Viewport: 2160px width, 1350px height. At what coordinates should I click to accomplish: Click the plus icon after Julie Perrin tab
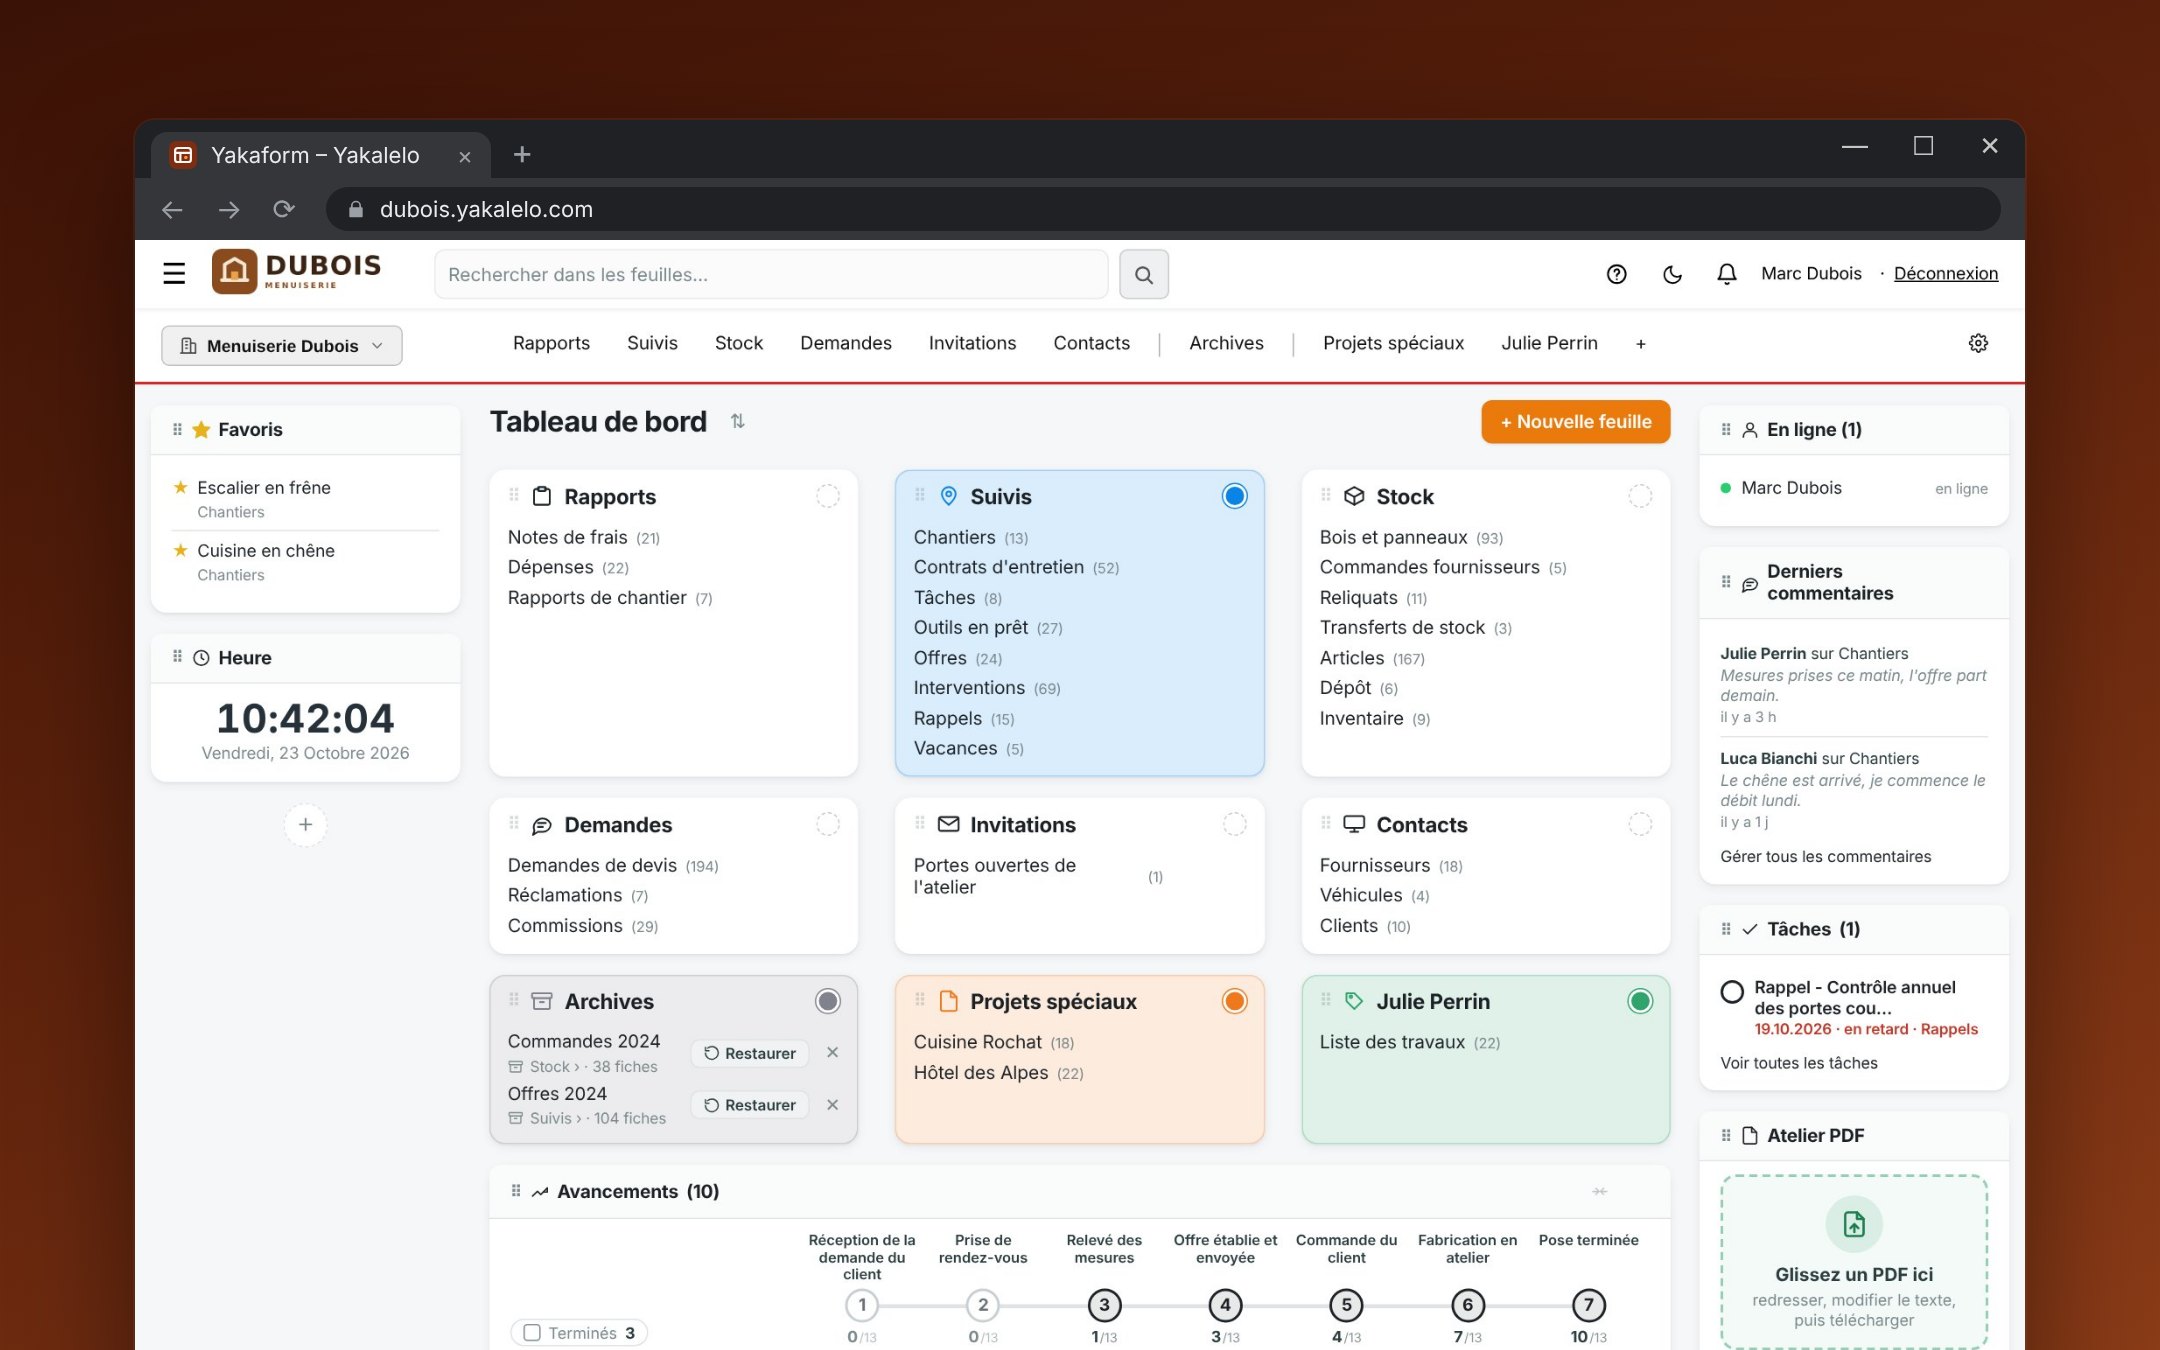(1641, 344)
